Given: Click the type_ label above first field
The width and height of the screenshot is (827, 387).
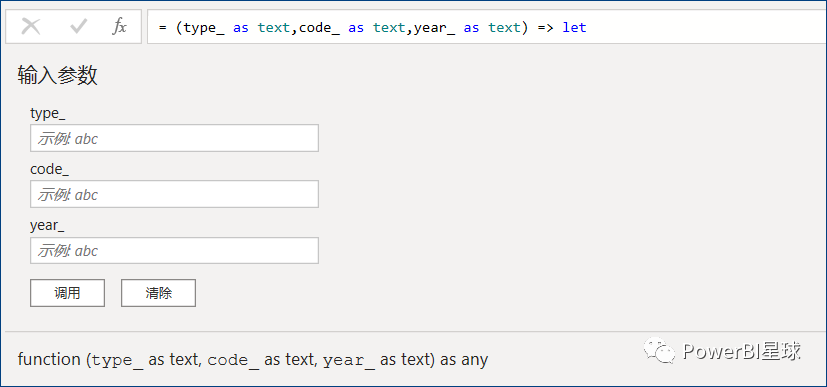Looking at the screenshot, I should (48, 113).
